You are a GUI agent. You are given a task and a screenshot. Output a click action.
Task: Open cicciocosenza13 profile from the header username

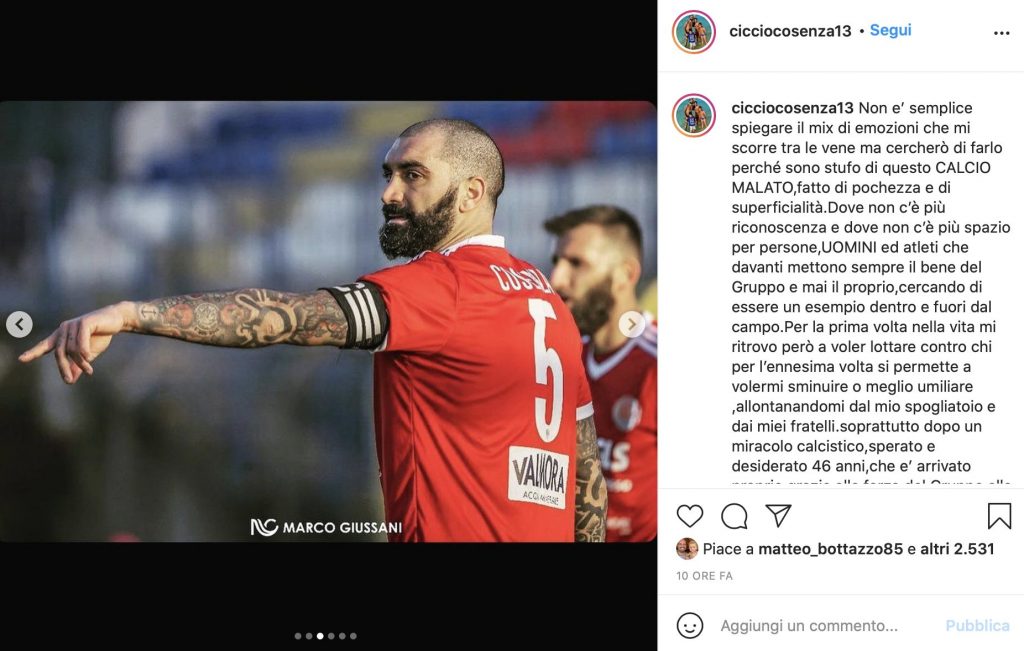coord(790,31)
